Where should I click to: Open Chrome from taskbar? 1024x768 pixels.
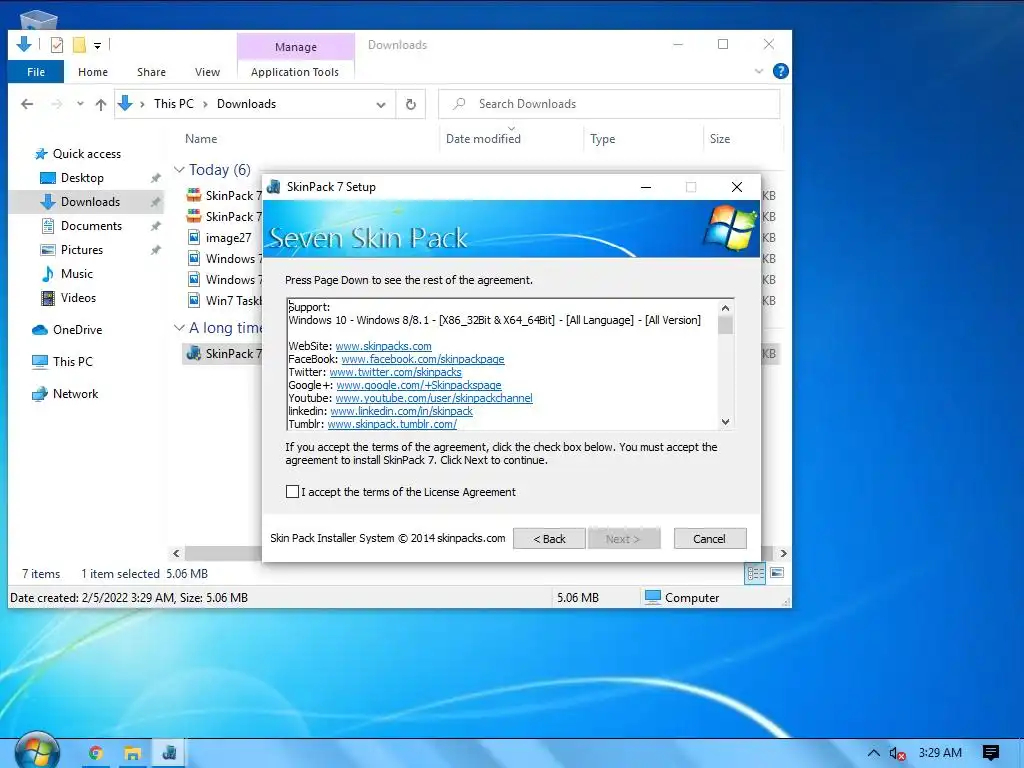95,753
